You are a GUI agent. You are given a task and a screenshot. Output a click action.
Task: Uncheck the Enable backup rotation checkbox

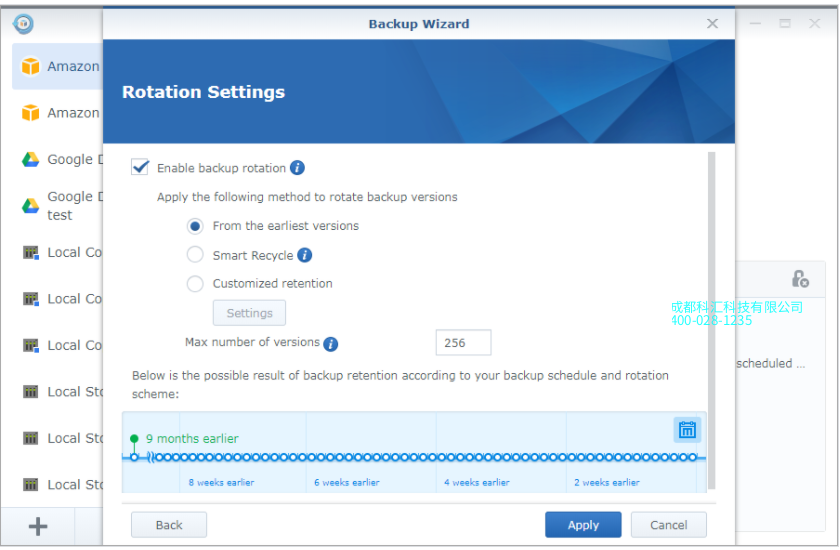[141, 168]
